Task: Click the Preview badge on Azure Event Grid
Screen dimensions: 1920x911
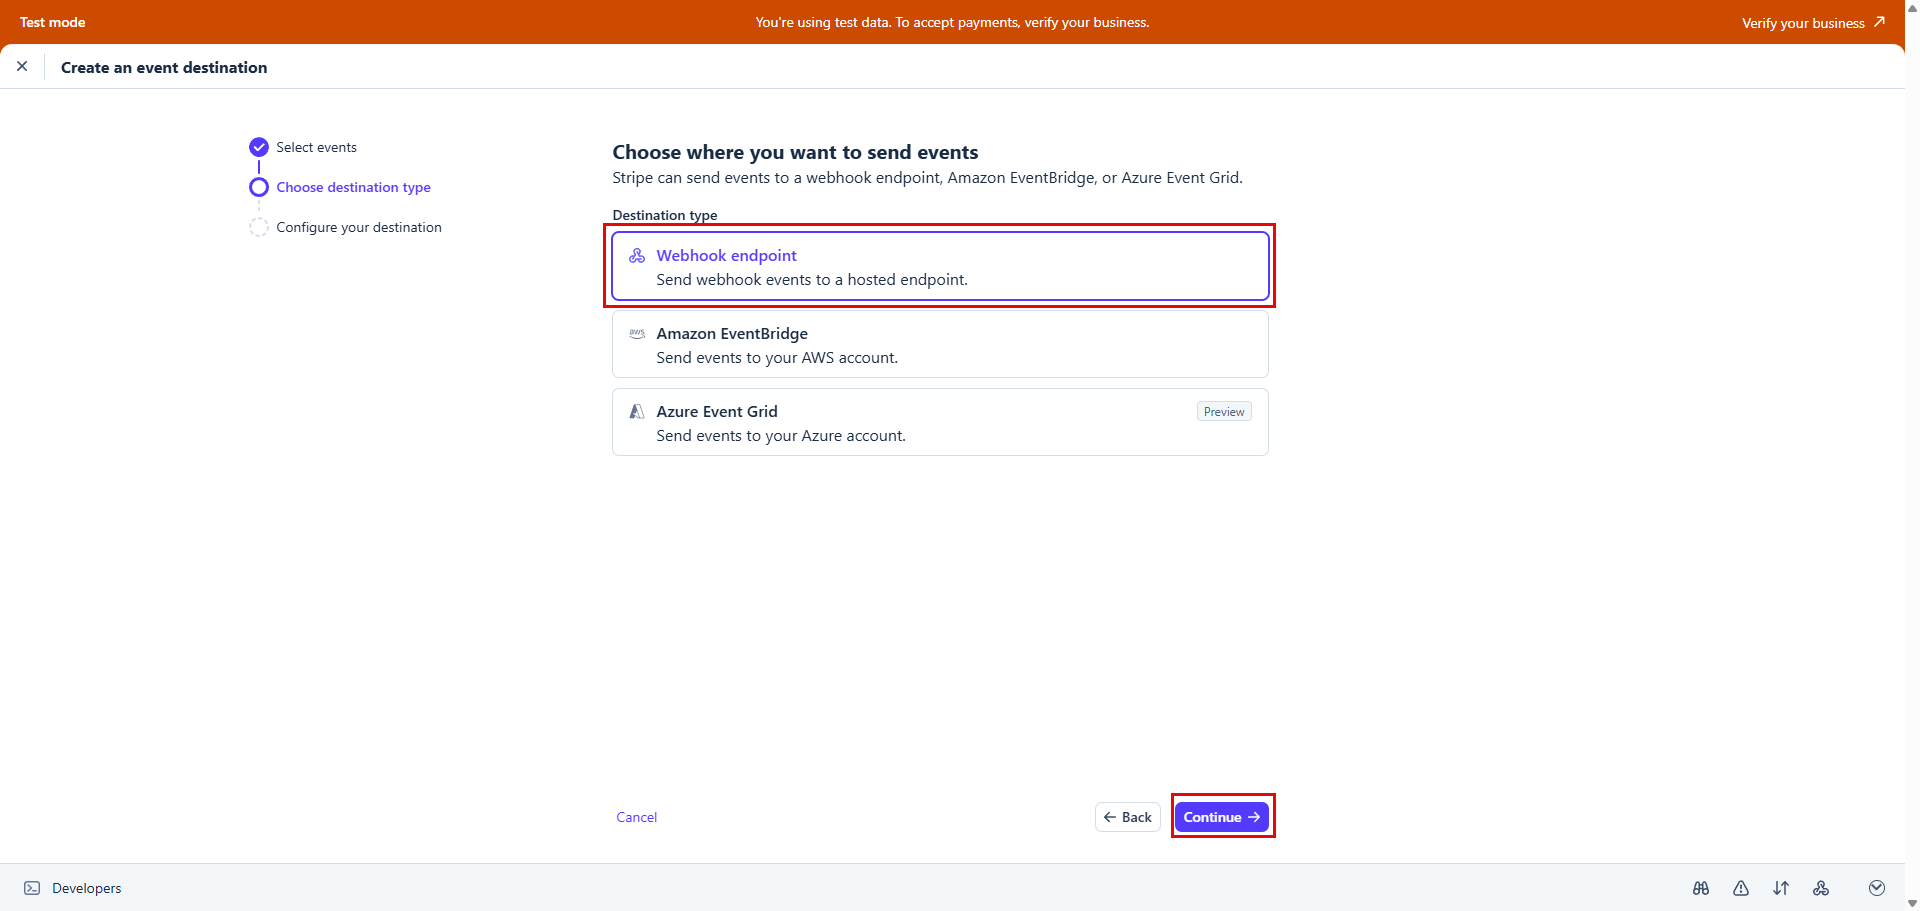Action: pos(1224,412)
